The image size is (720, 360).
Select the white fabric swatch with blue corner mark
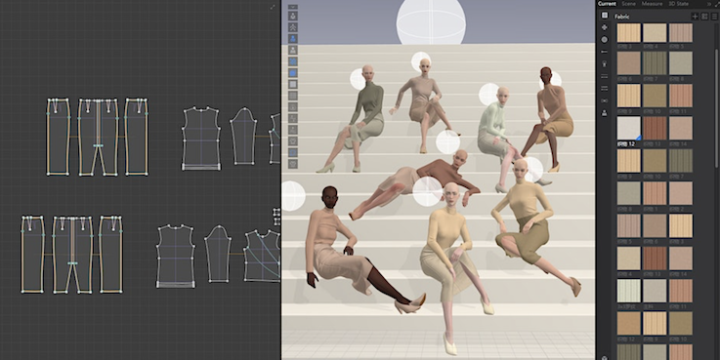coord(629,128)
